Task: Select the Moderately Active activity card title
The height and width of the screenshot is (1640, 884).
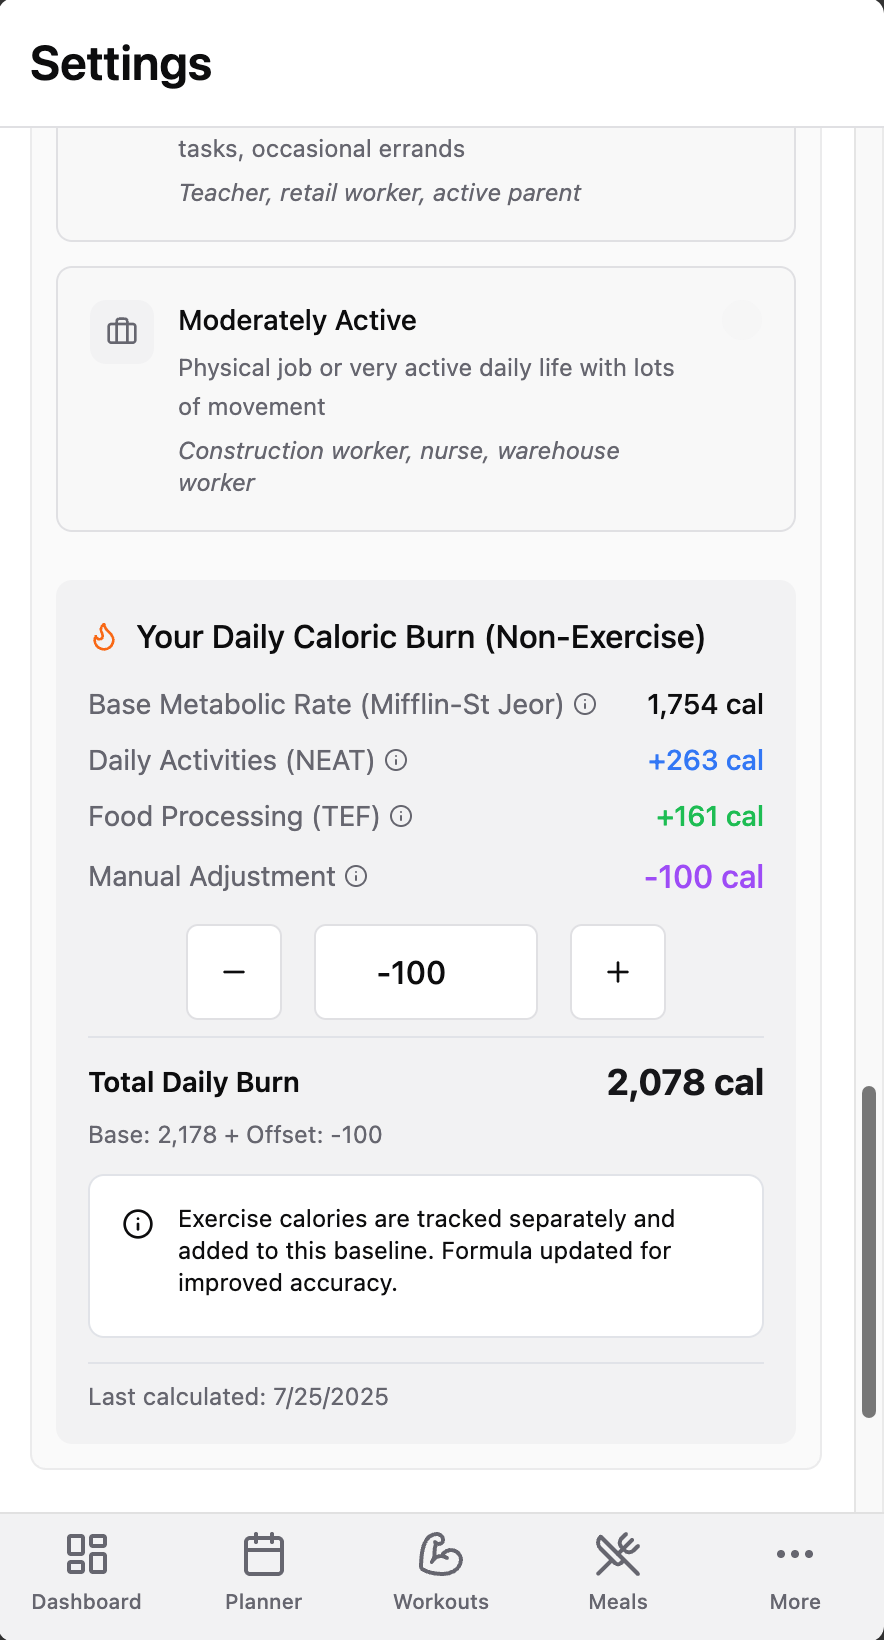Action: pos(297,321)
